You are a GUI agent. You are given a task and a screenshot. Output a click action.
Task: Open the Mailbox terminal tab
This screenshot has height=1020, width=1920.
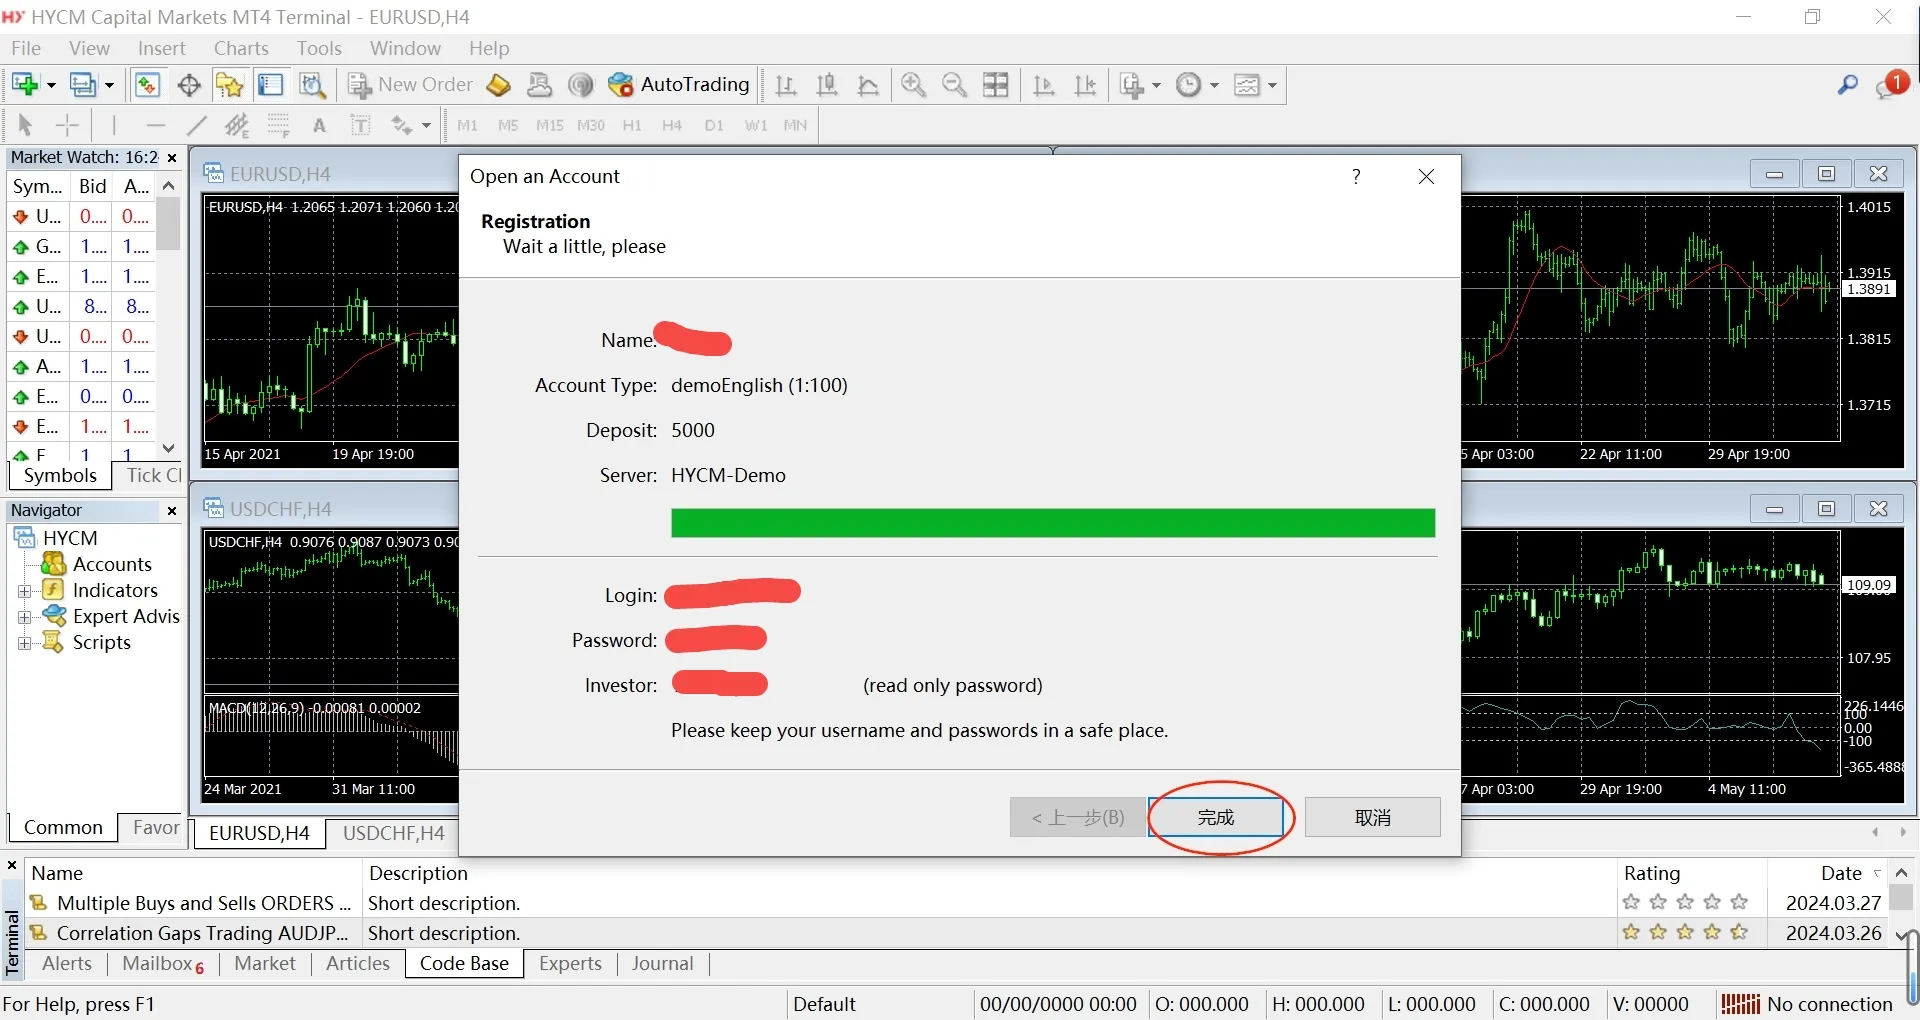point(163,964)
